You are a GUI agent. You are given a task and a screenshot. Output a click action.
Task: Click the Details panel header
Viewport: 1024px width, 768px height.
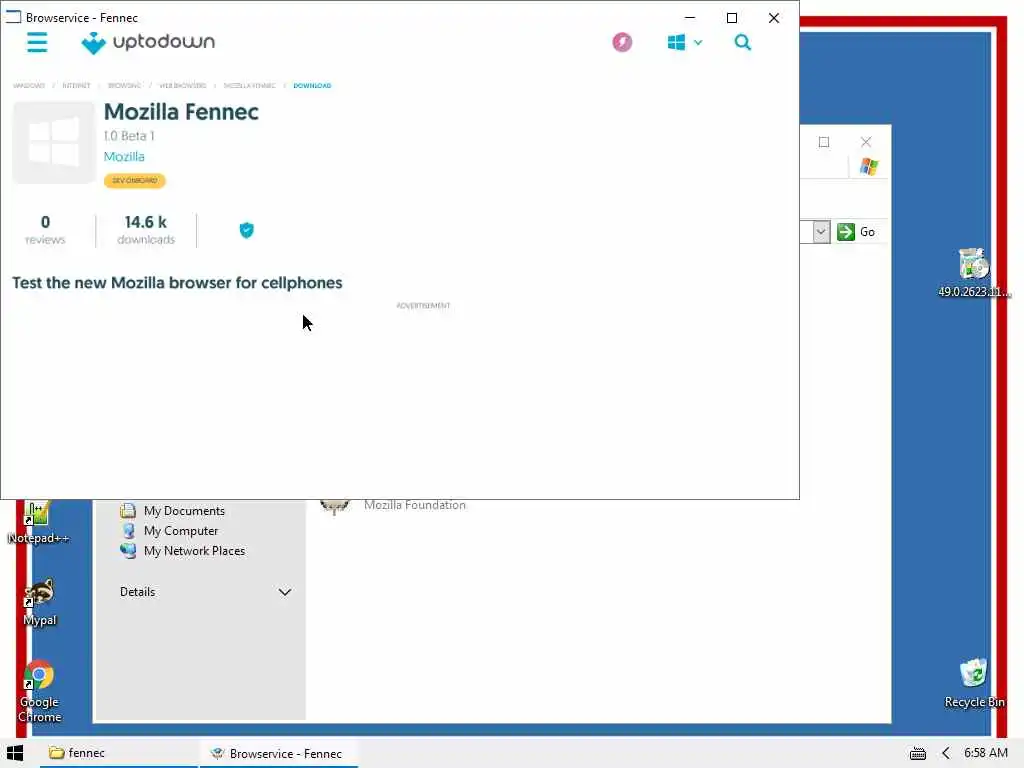coord(204,592)
